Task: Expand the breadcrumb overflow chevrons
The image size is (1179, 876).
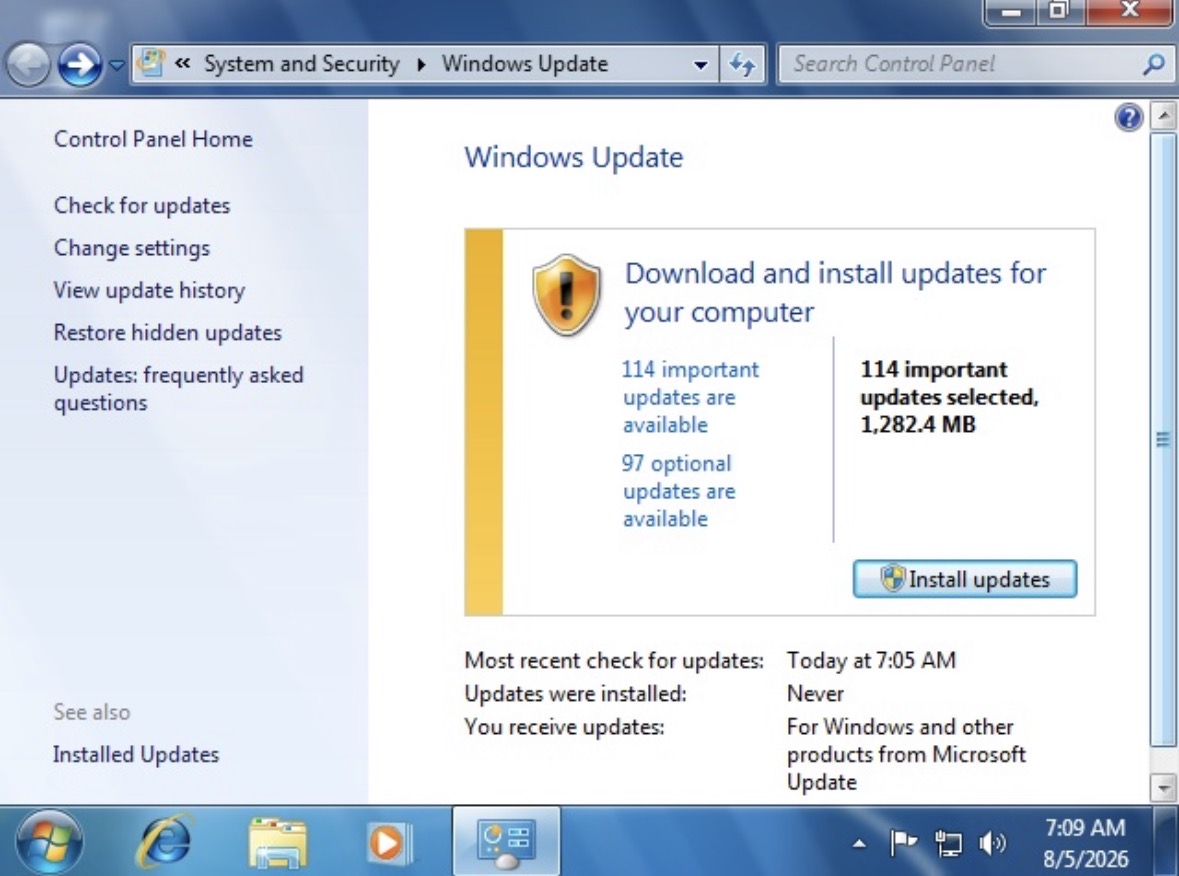Action: tap(183, 64)
